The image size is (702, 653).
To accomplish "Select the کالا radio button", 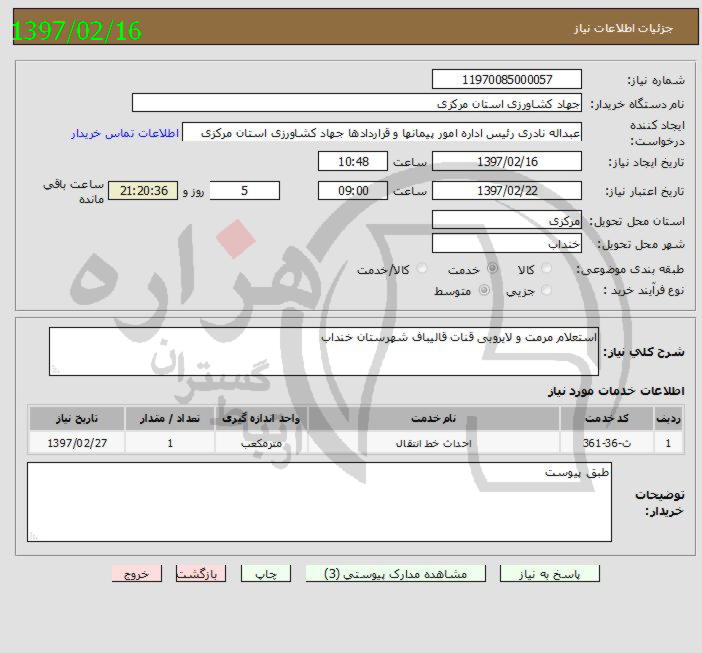I will (x=546, y=269).
